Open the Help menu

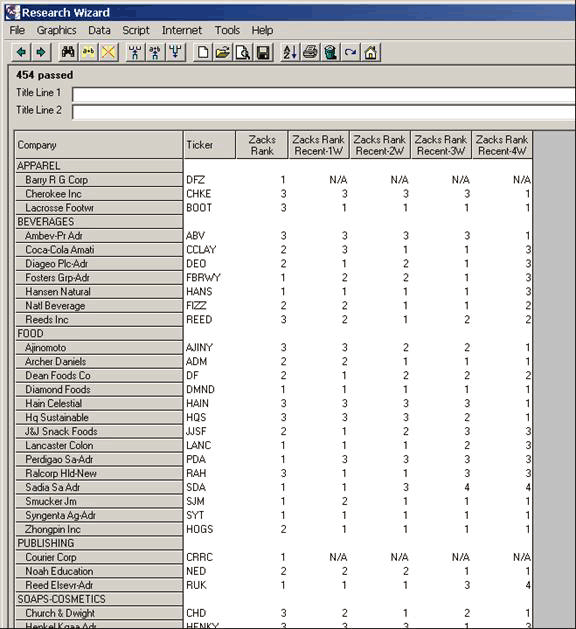point(262,30)
